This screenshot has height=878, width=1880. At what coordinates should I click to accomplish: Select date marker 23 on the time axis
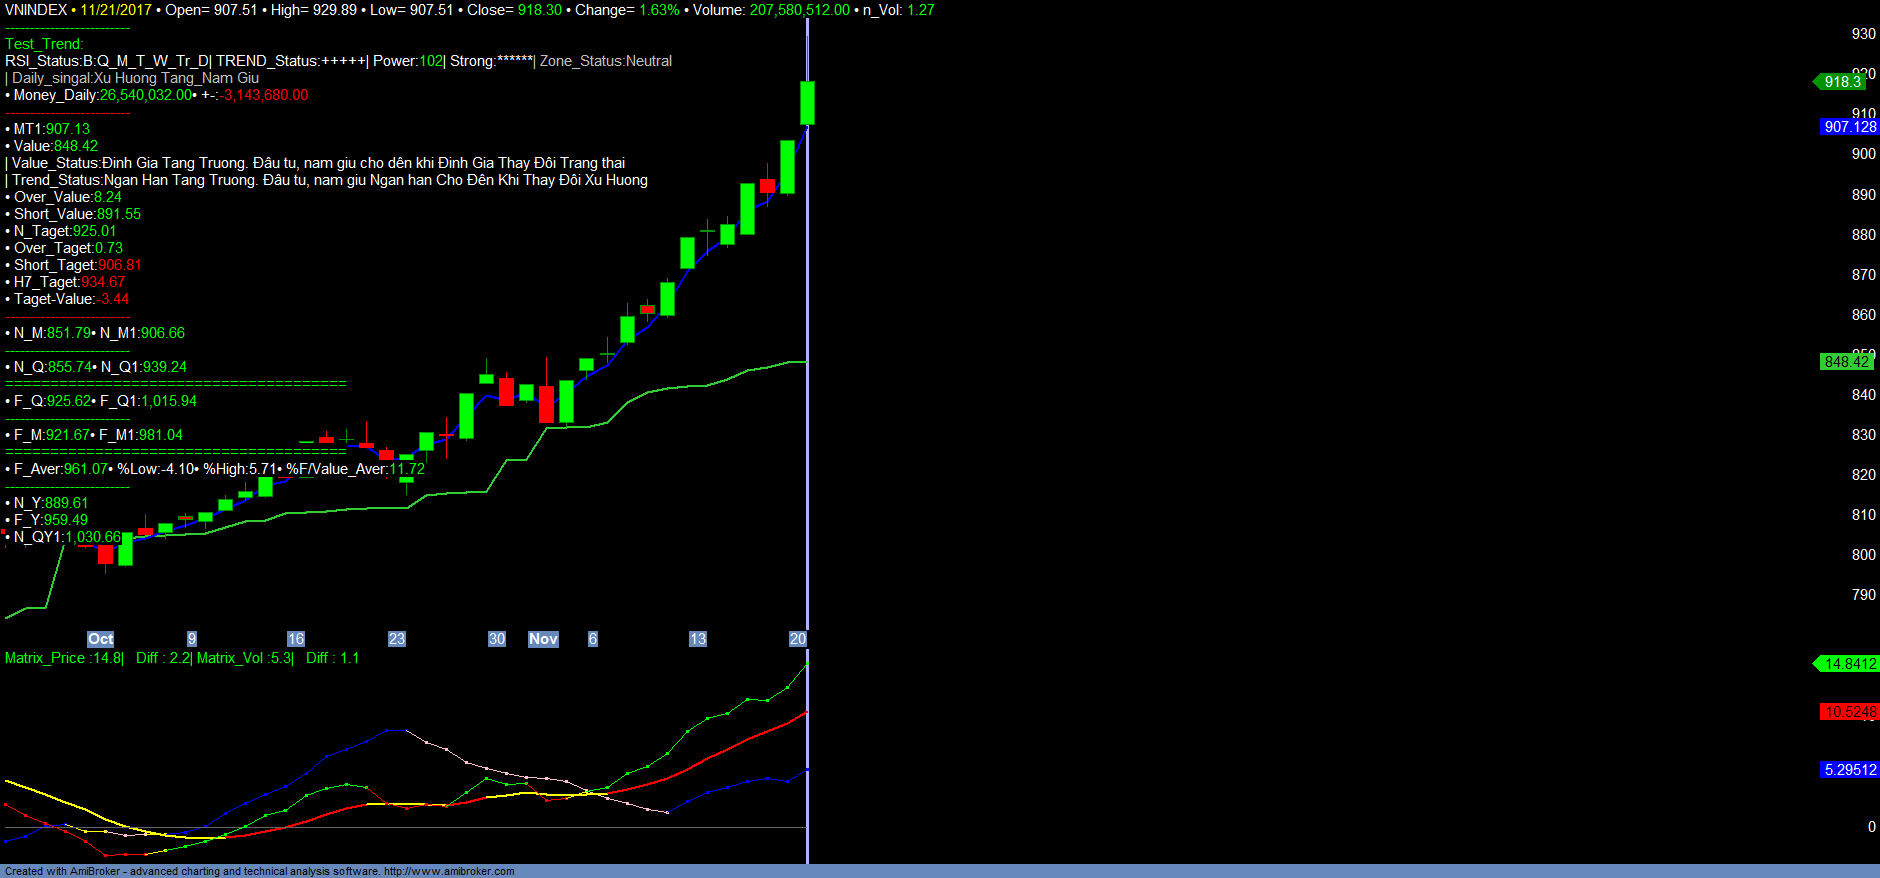[x=397, y=639]
